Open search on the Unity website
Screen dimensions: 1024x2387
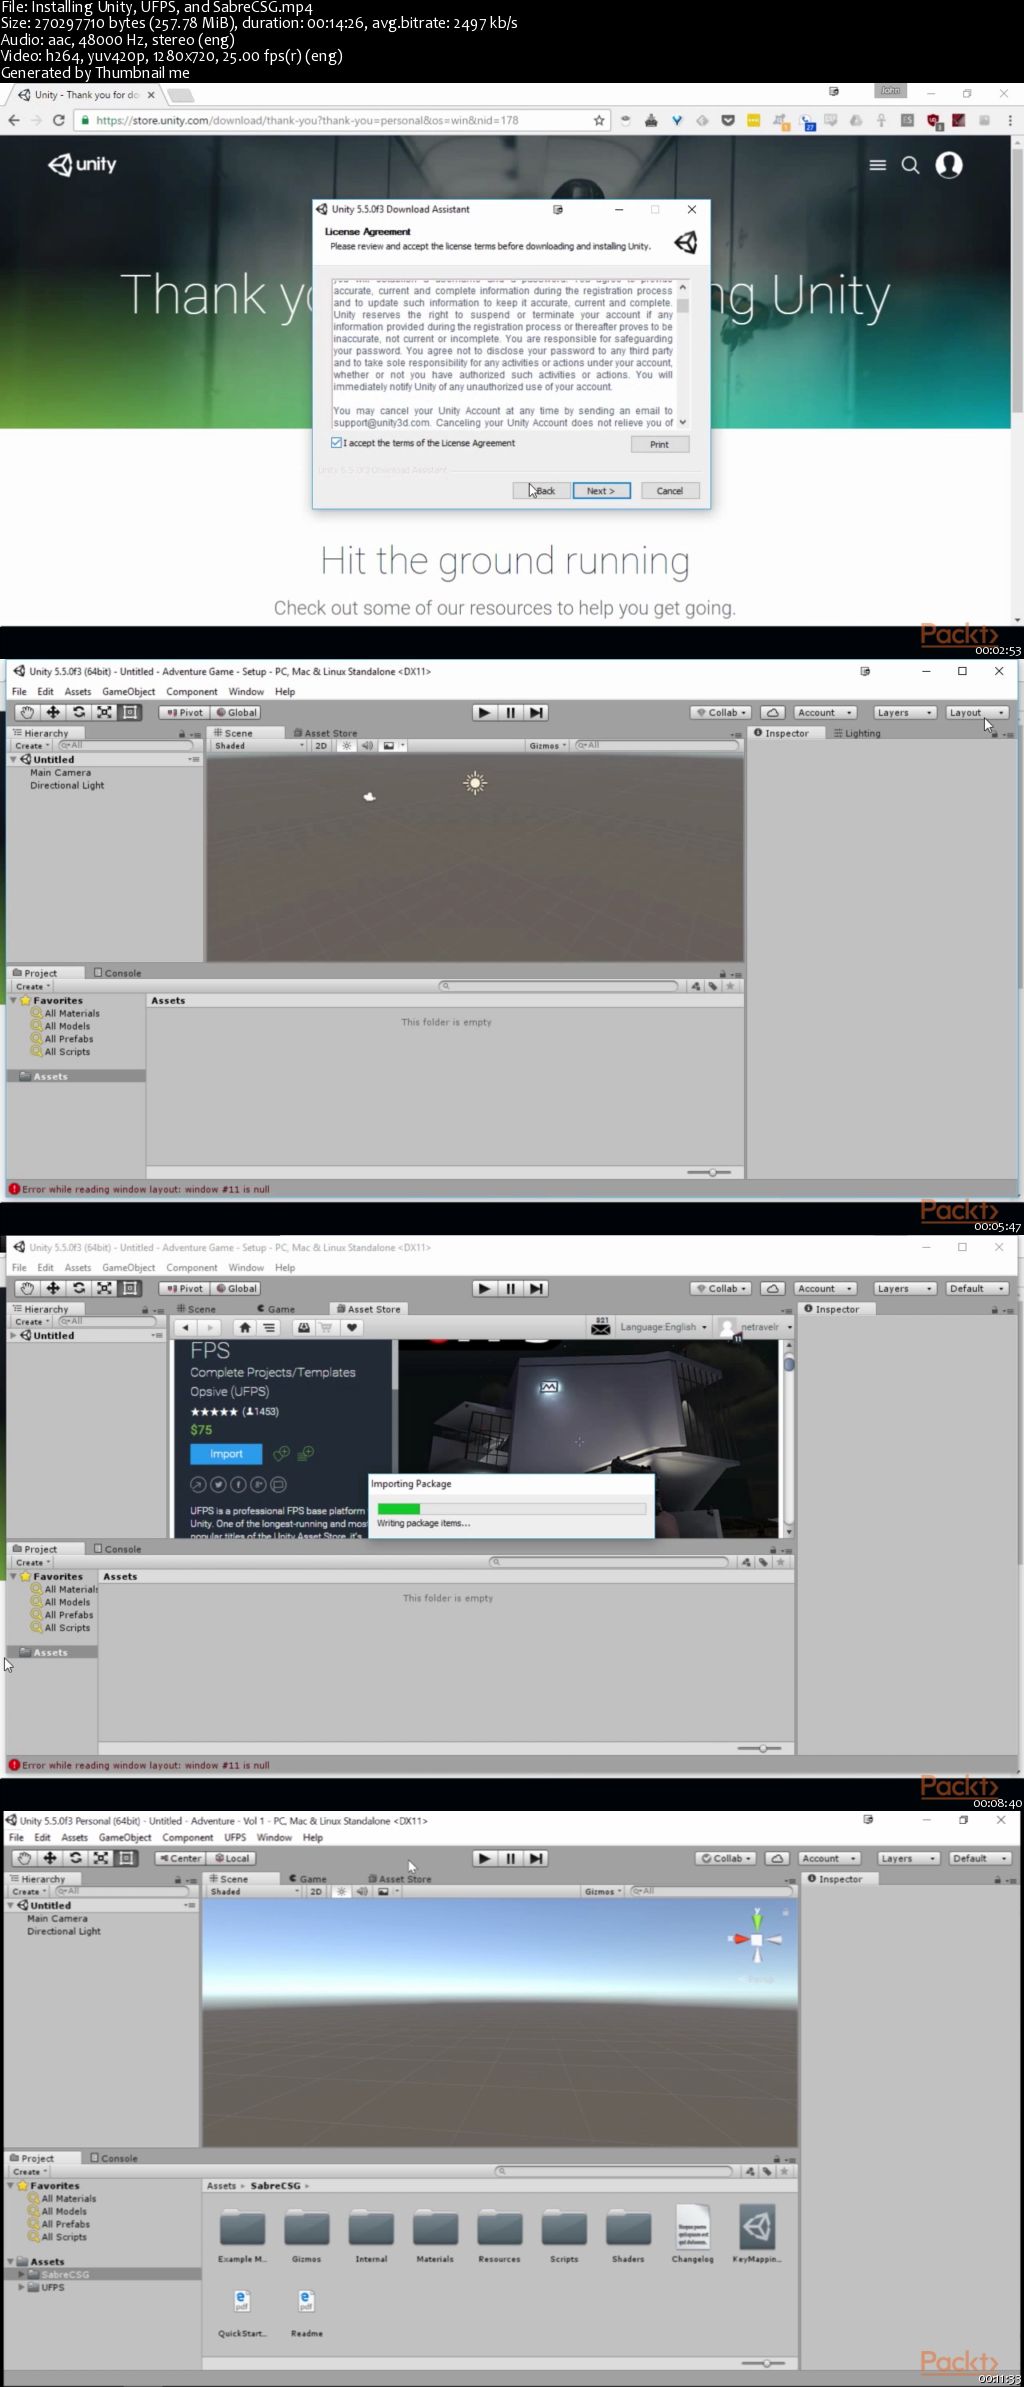coord(910,165)
